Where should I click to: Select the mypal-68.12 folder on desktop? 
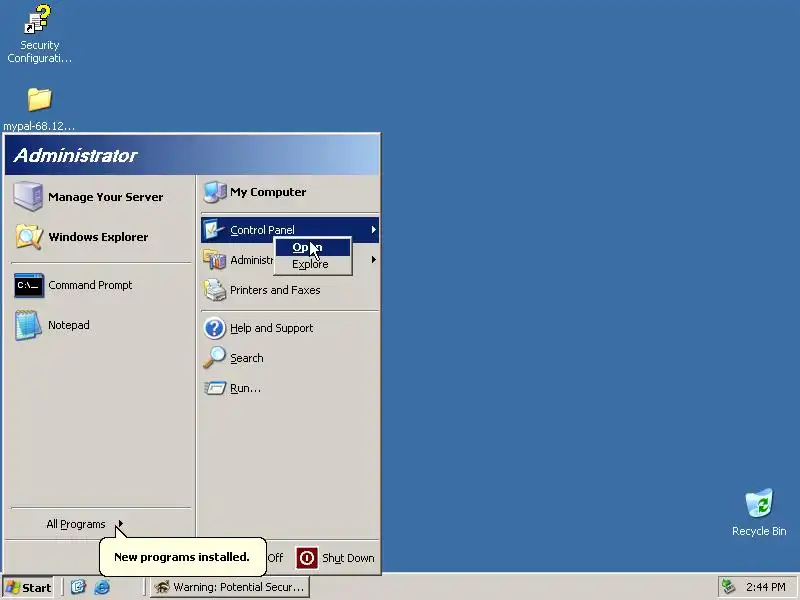39,99
